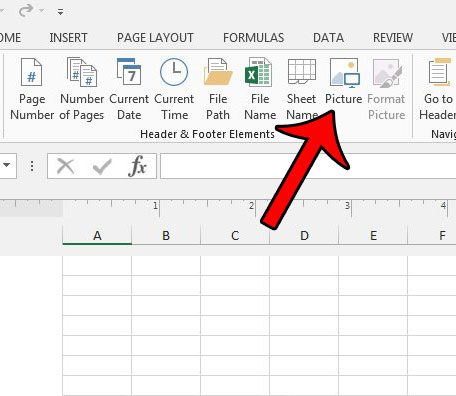Go to the REVIEW tab
The height and width of the screenshot is (396, 456).
click(x=393, y=38)
